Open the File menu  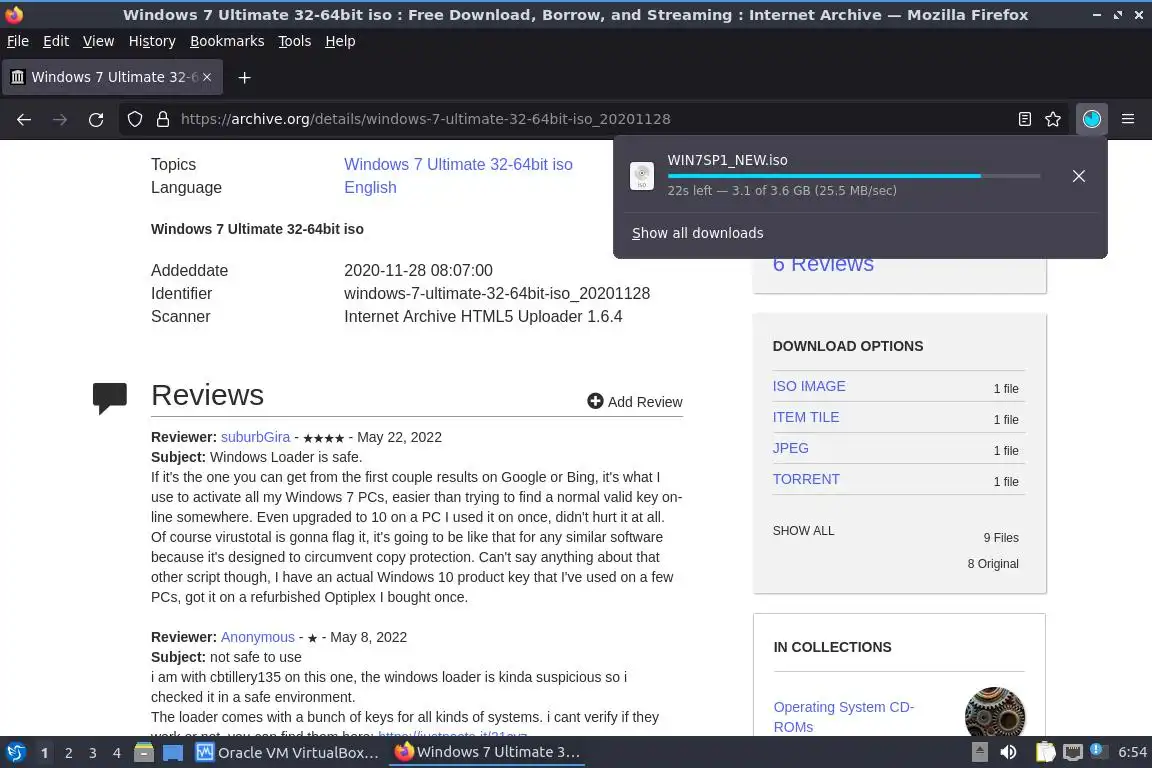click(18, 41)
